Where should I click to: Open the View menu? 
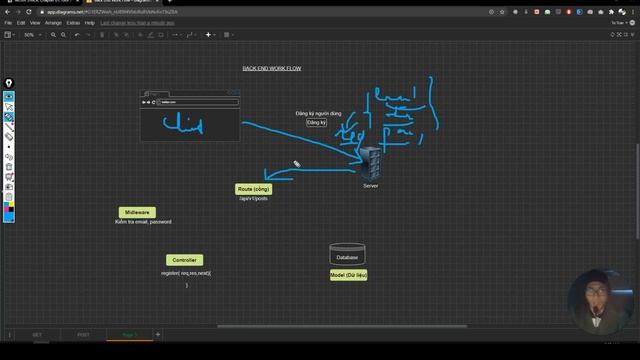(35, 23)
